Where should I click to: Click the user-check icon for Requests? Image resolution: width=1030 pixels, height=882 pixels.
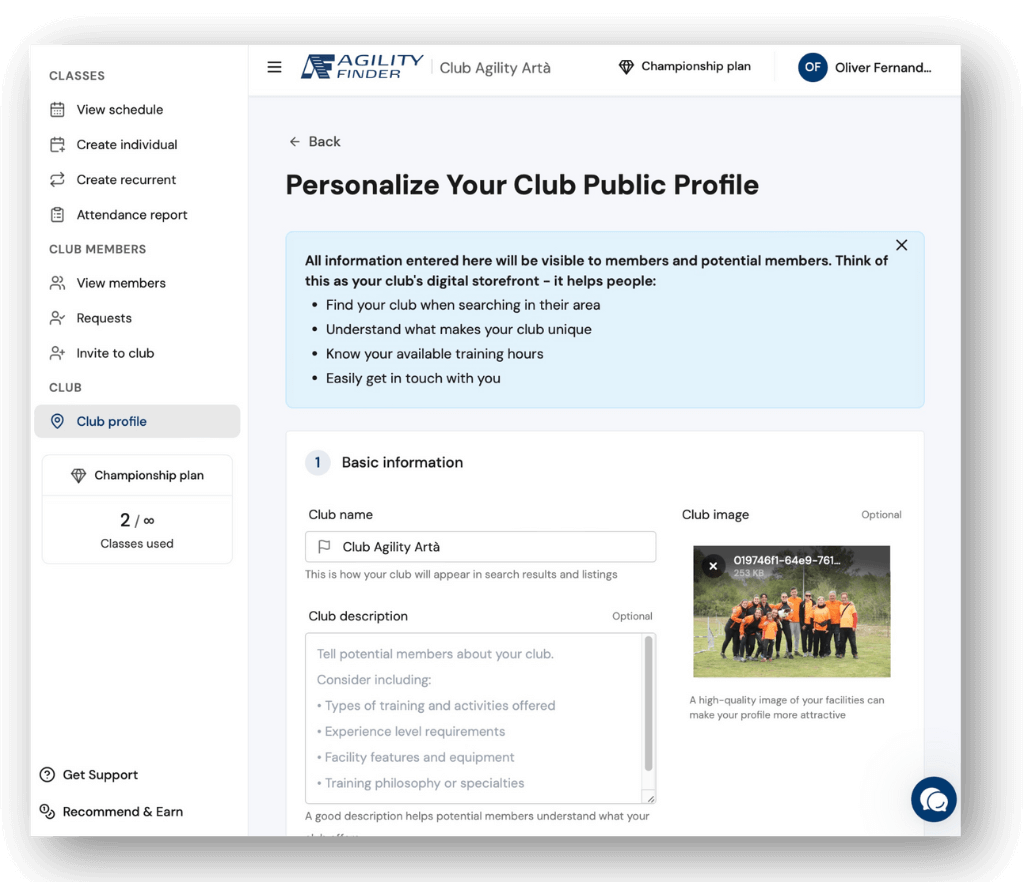57,318
